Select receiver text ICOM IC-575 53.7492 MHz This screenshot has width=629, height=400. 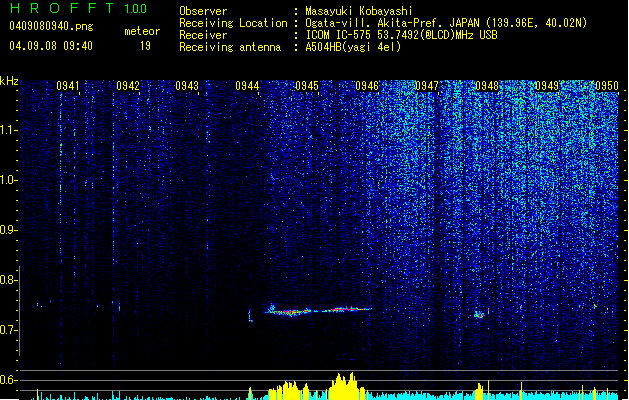401,35
